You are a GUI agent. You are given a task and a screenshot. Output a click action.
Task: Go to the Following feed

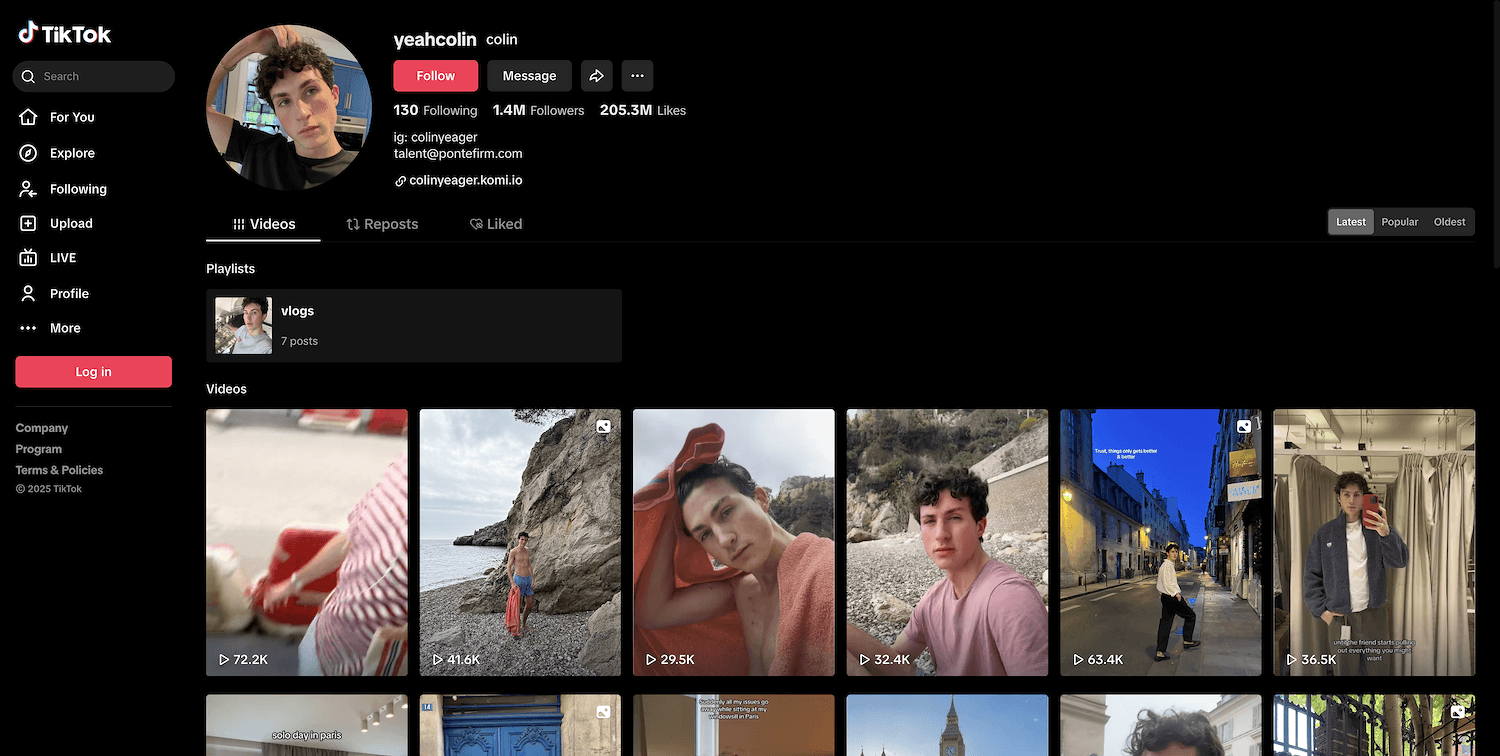[77, 189]
